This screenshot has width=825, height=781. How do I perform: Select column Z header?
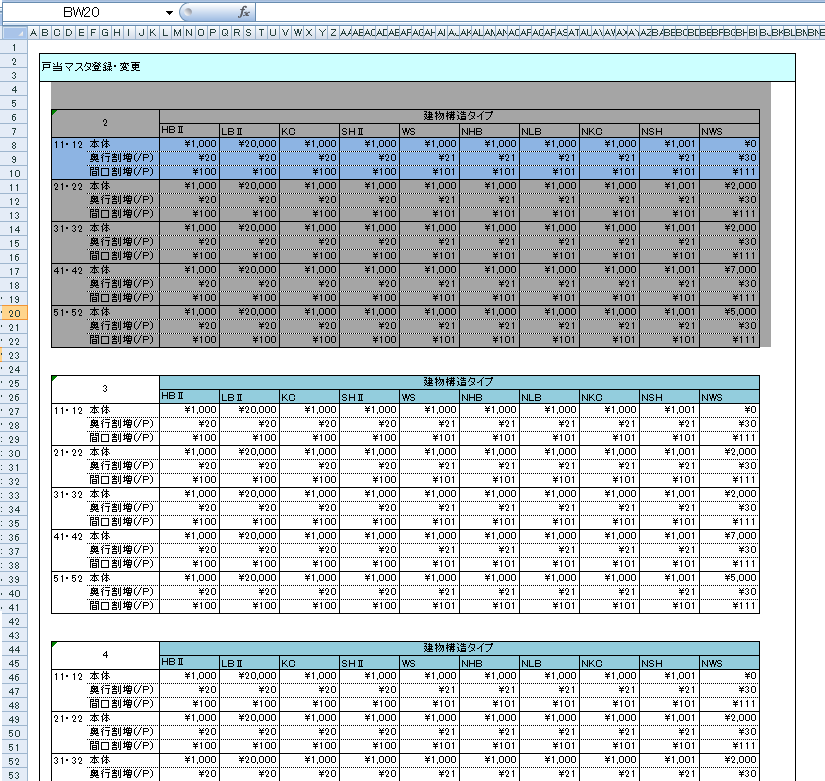(x=333, y=33)
